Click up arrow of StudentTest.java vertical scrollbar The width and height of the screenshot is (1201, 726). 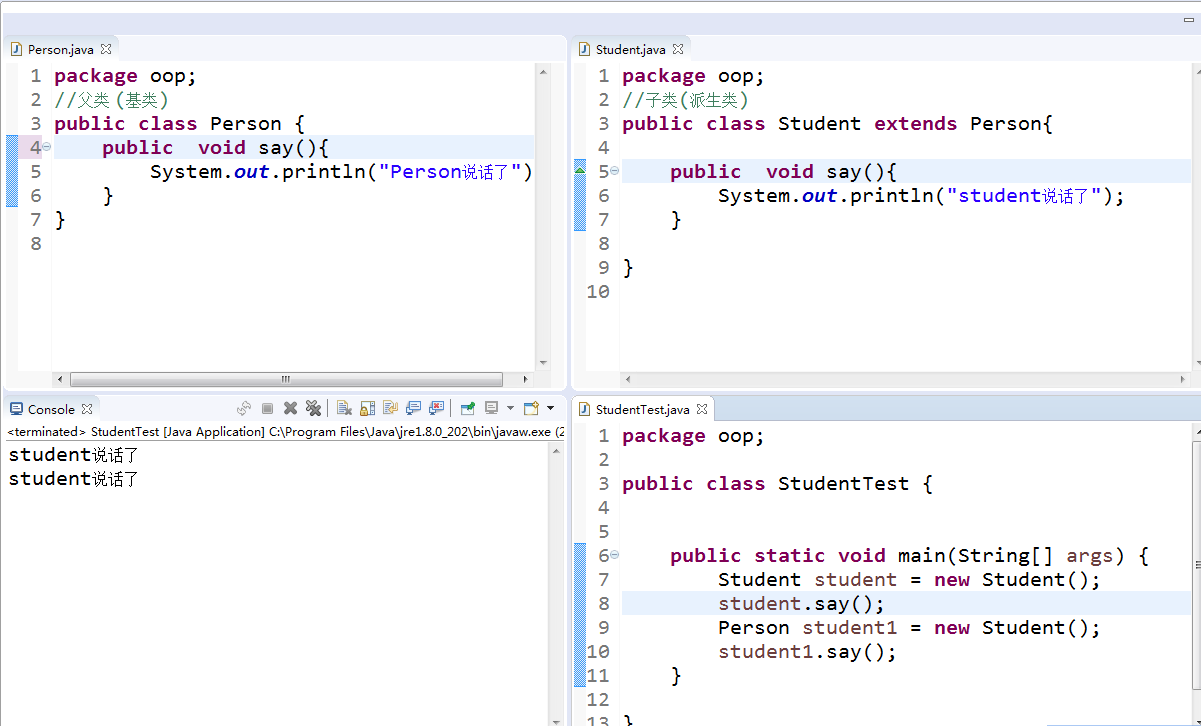(x=1195, y=431)
